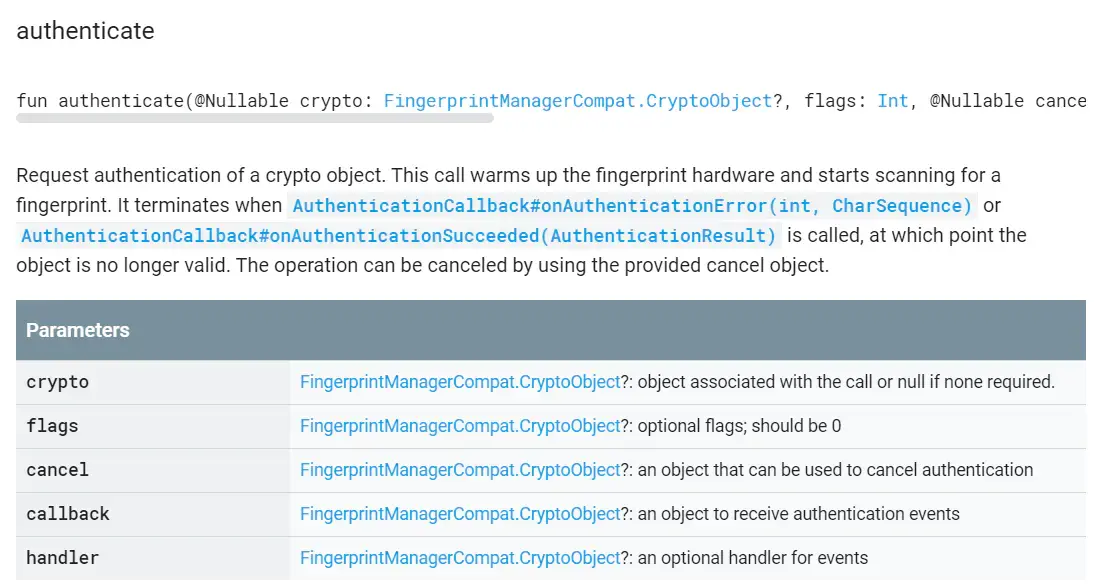Image resolution: width=1104 pixels, height=588 pixels.
Task: Click the 'fun authenticate(' code text
Action: [104, 101]
